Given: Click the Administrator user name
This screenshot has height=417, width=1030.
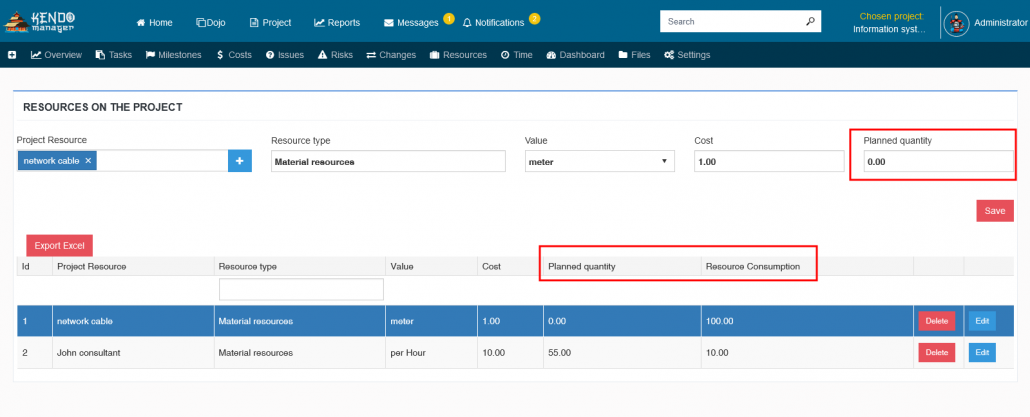Looking at the screenshot, I should coord(1000,22).
